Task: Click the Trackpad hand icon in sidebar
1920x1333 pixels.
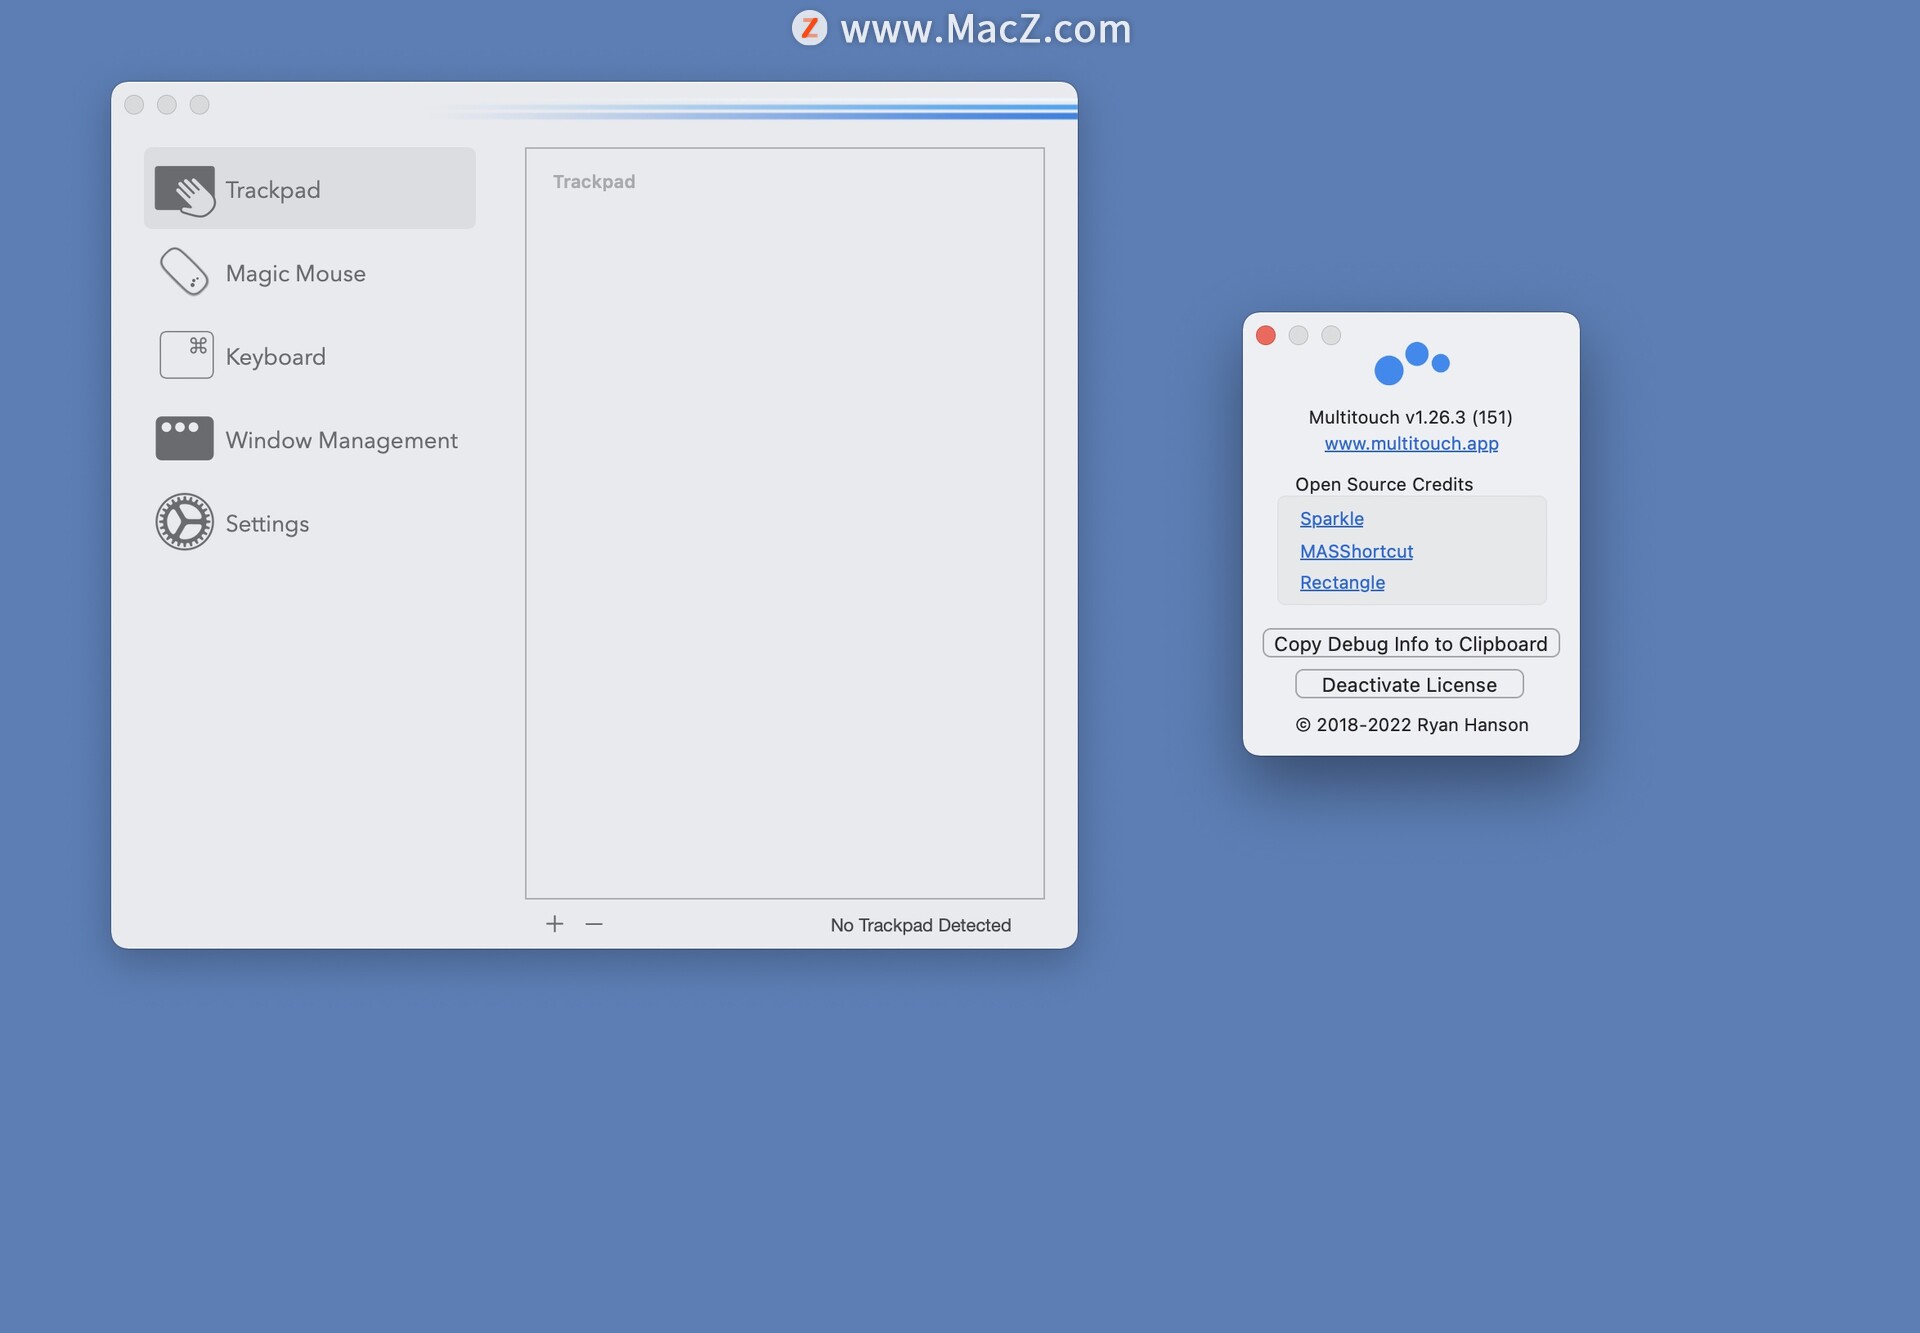Action: (185, 190)
